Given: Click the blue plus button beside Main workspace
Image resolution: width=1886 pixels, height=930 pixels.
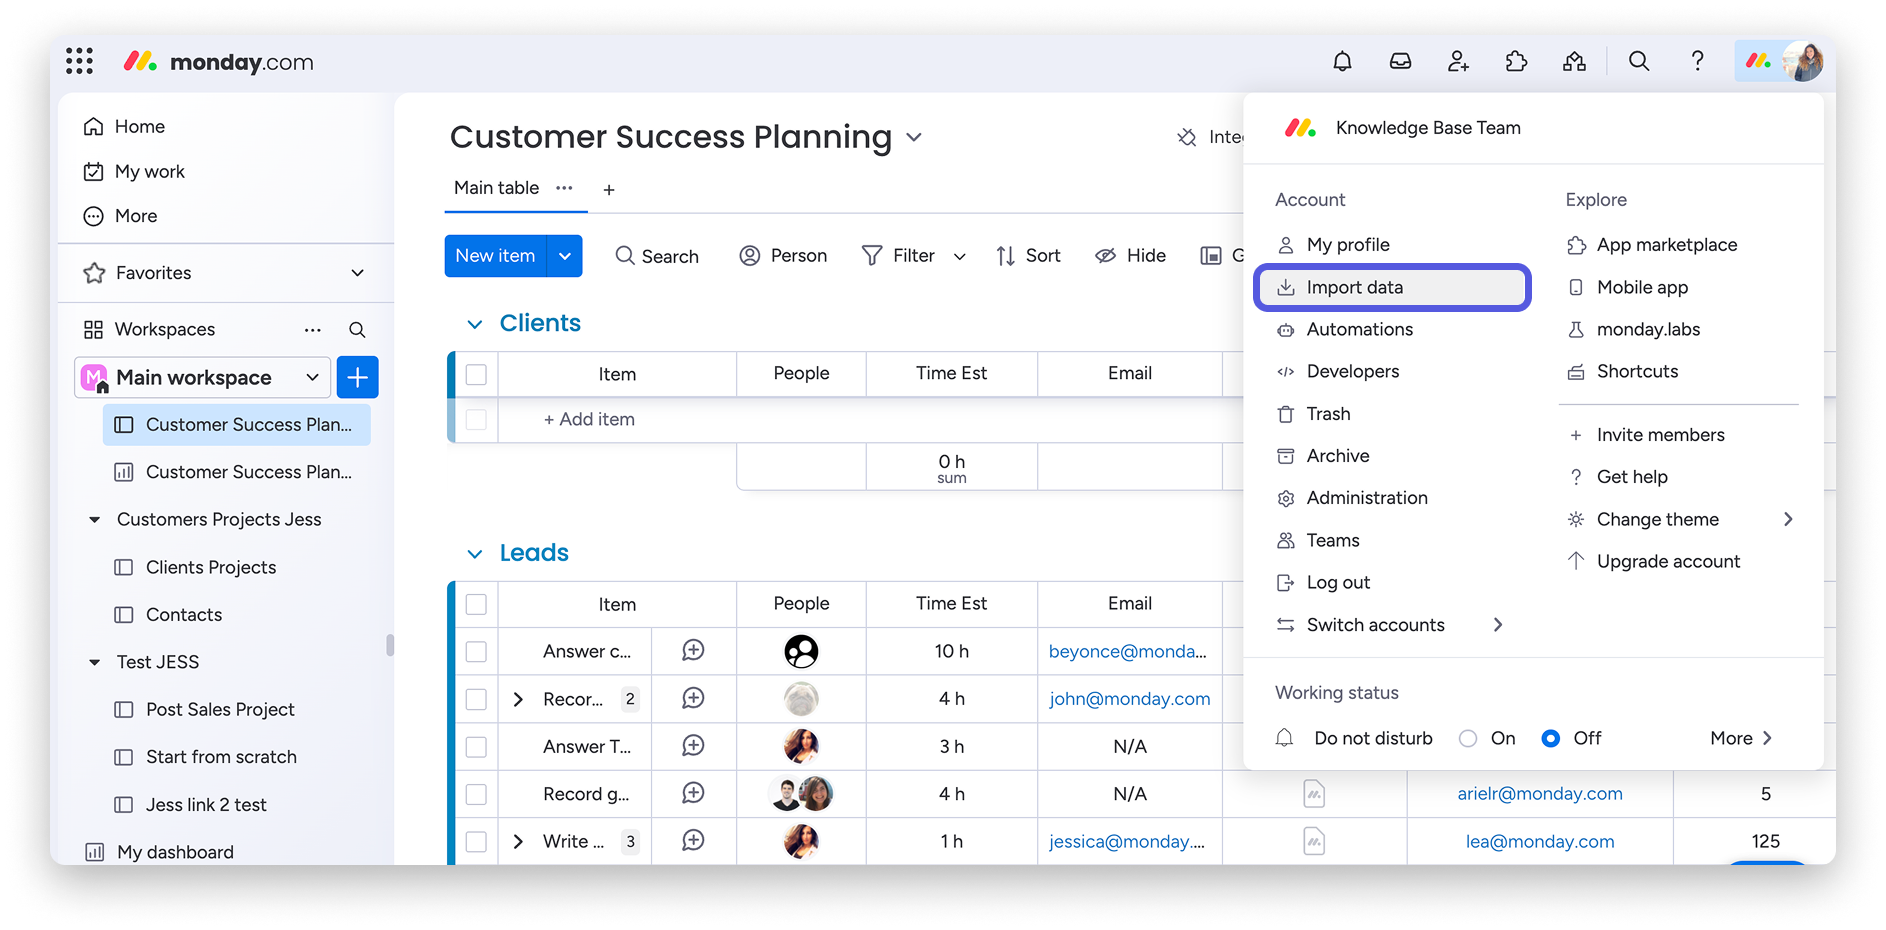Looking at the screenshot, I should pyautogui.click(x=357, y=377).
